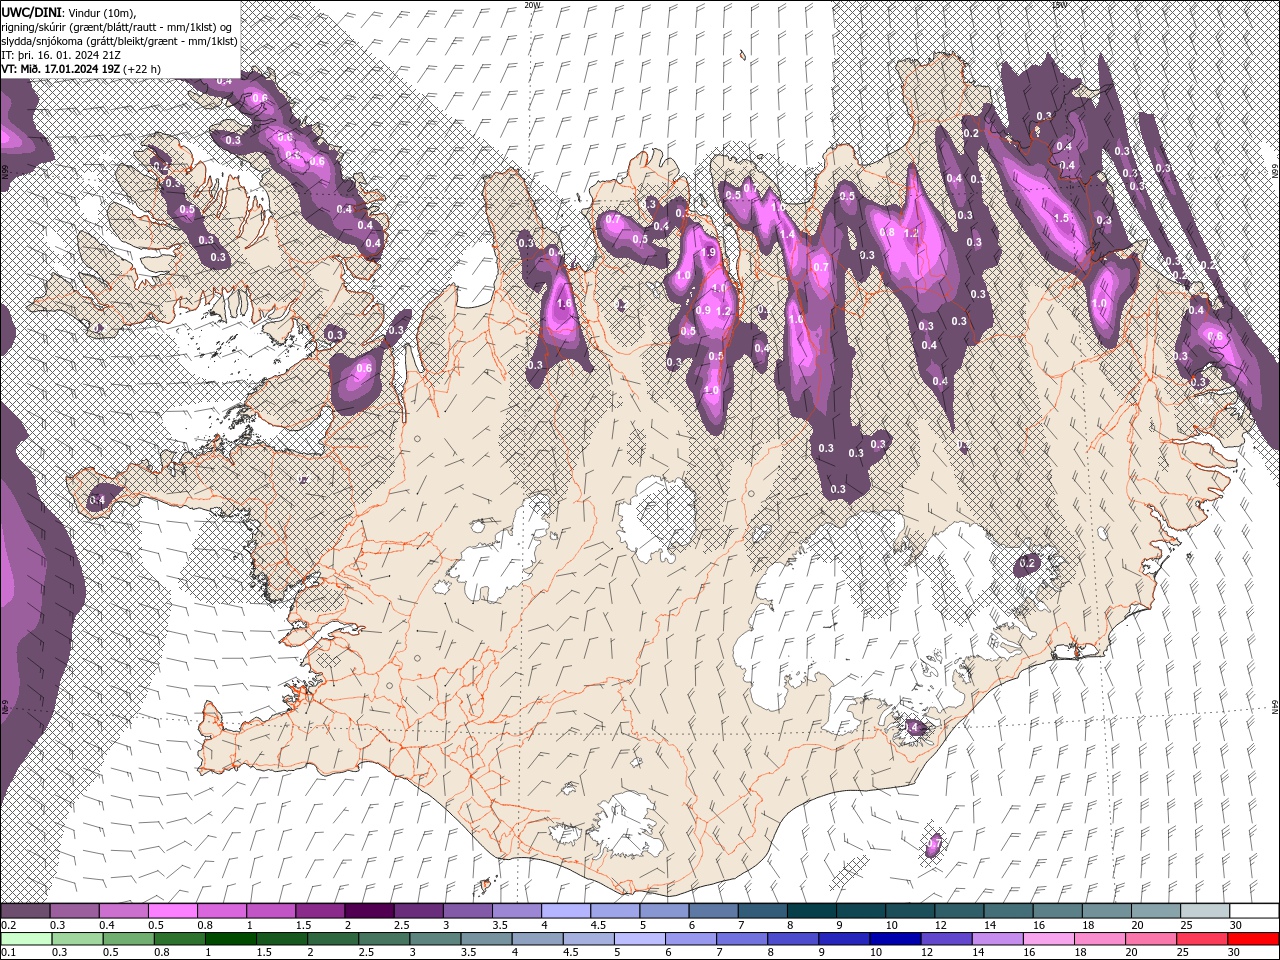This screenshot has height=960, width=1280.
Task: Click the rain scale label 0.1
Action: pos(7,953)
